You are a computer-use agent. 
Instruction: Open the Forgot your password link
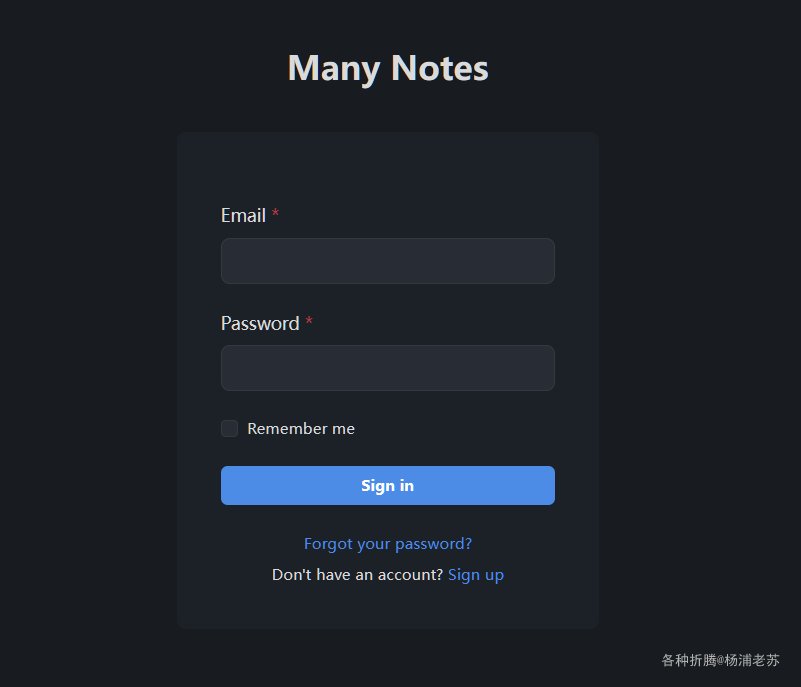tap(388, 544)
